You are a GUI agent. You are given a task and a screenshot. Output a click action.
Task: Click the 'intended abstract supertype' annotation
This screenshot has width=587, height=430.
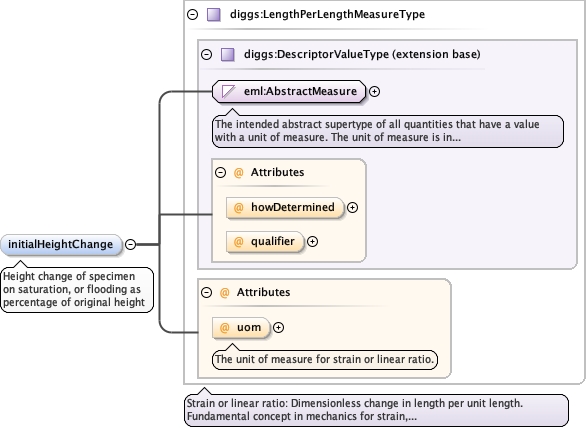tap(388, 131)
